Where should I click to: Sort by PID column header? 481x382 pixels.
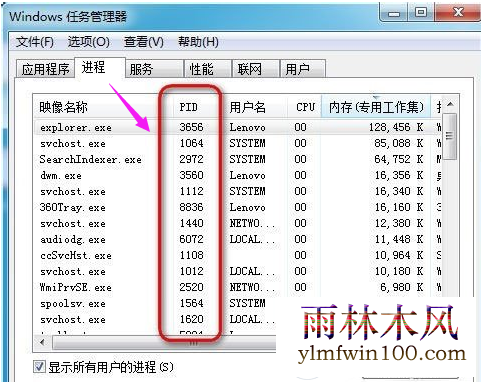point(198,107)
